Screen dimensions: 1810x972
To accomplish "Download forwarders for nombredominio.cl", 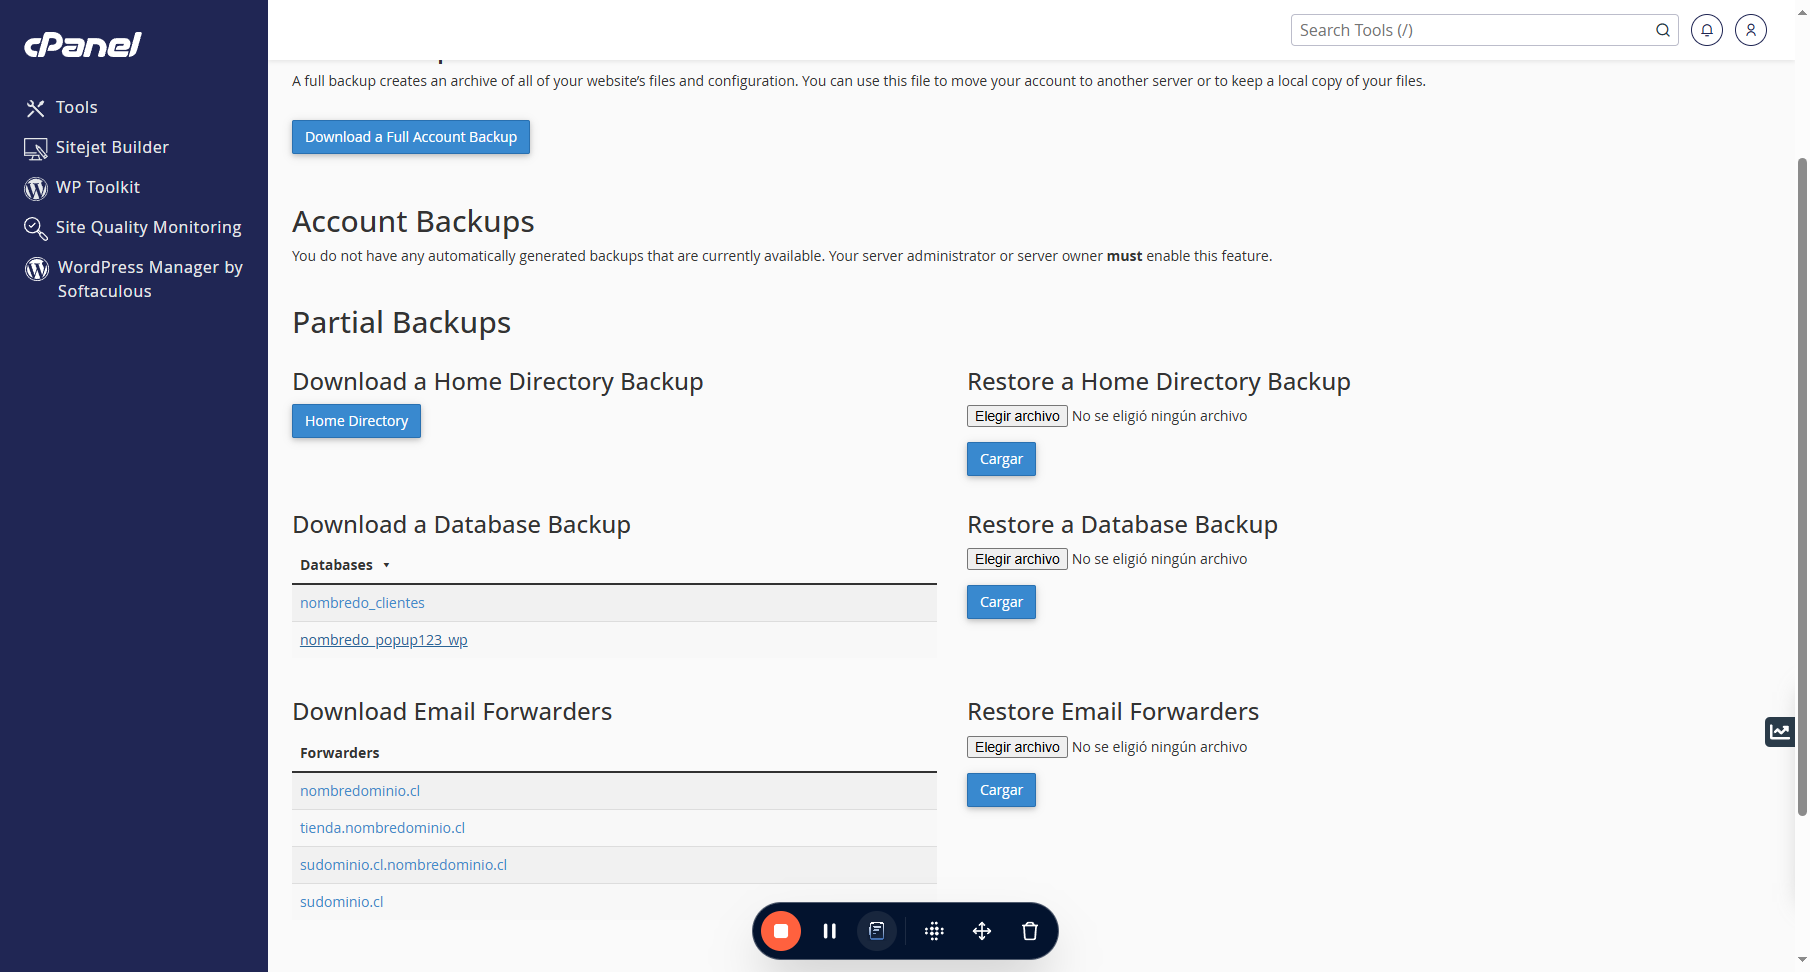I will click(360, 791).
